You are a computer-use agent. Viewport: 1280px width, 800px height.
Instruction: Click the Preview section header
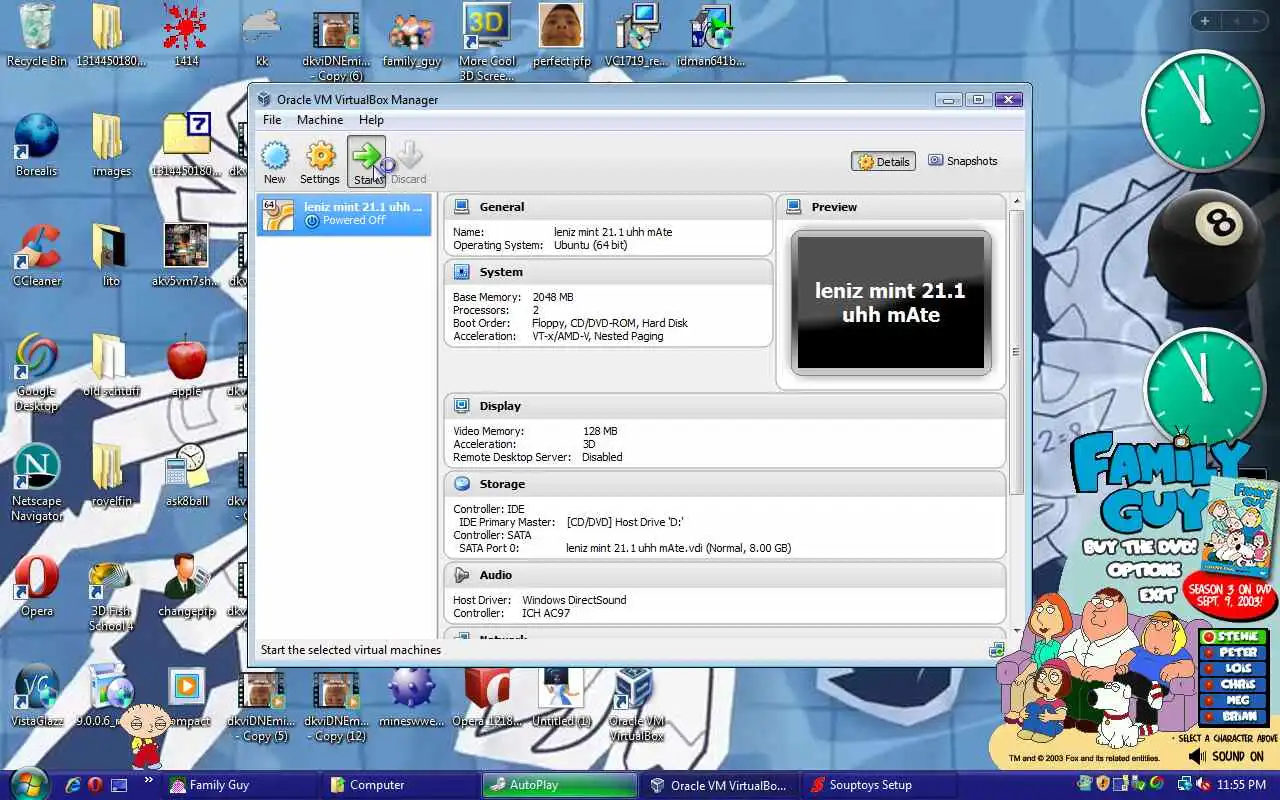(891, 207)
